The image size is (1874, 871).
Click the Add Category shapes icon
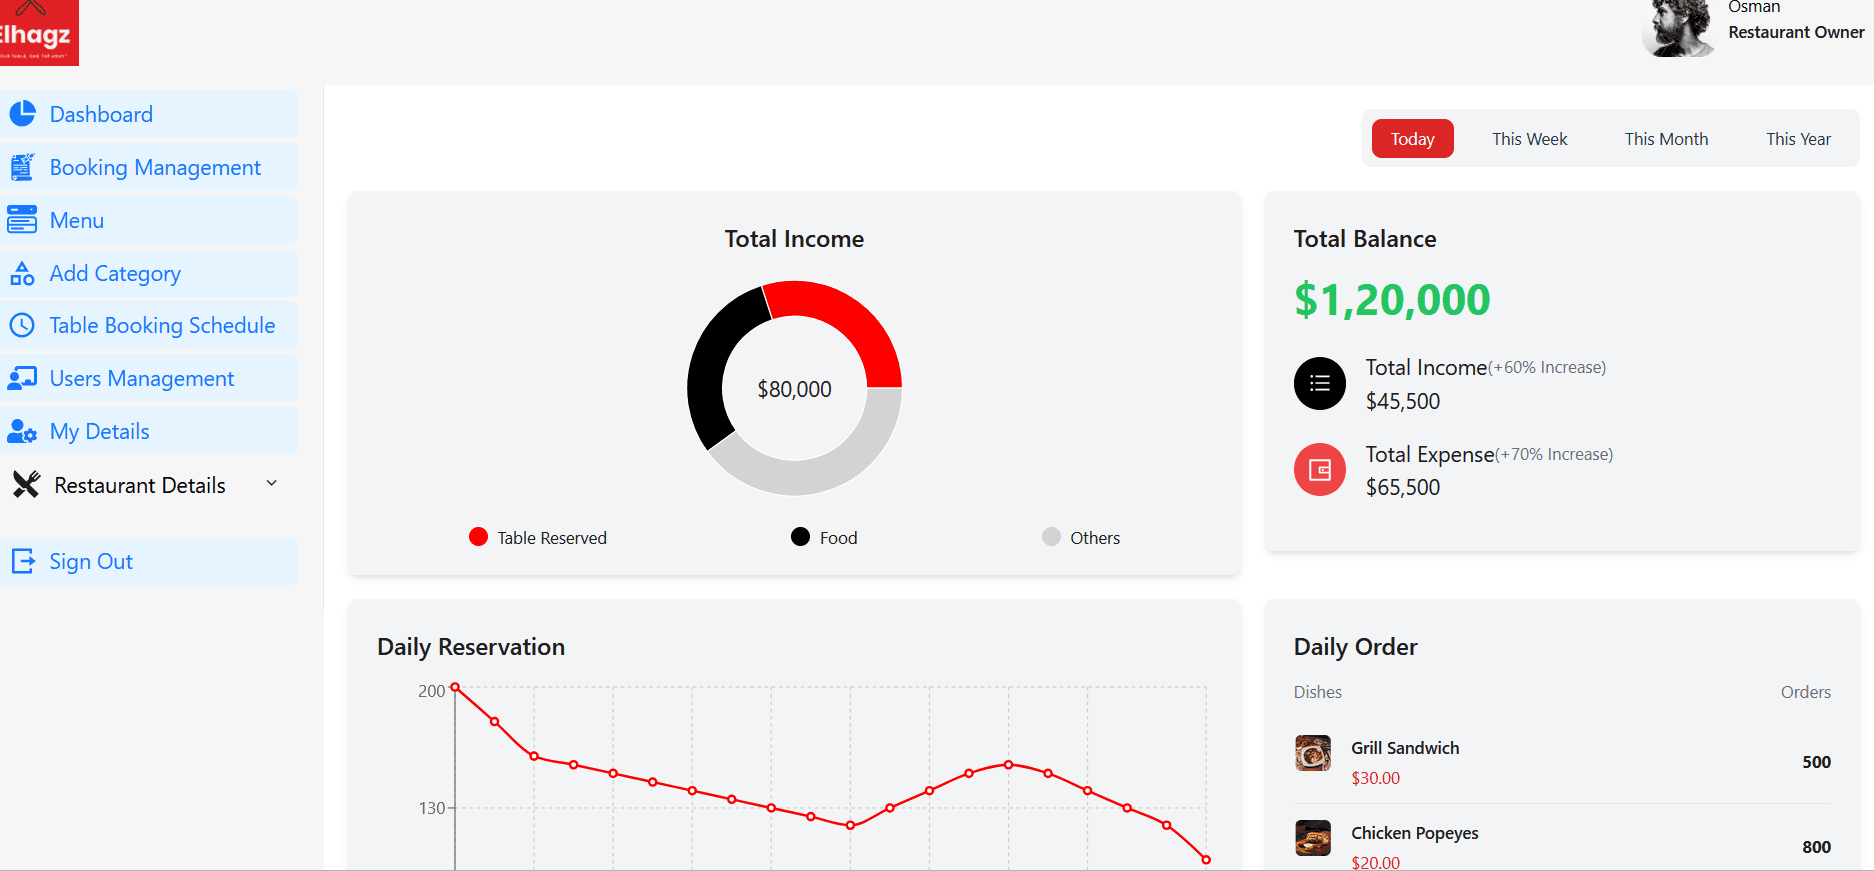pyautogui.click(x=22, y=273)
